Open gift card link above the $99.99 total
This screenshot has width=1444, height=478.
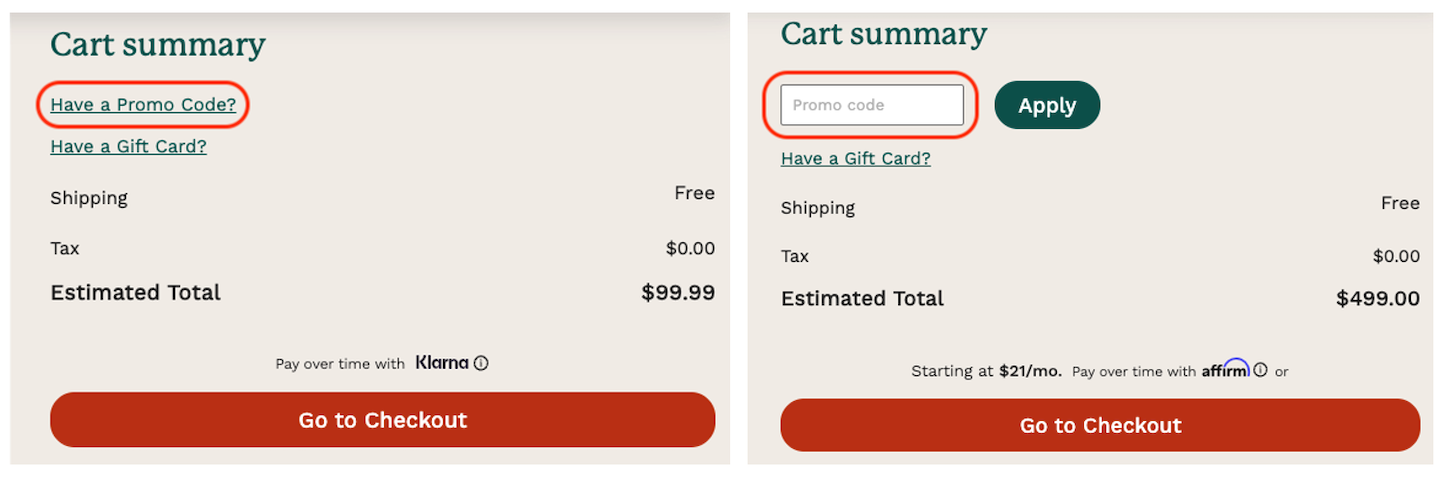128,147
